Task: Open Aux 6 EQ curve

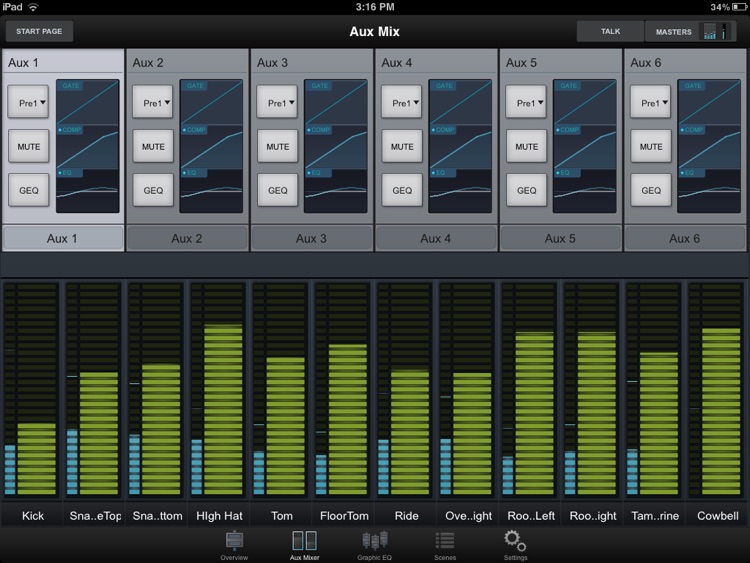Action: pos(709,190)
